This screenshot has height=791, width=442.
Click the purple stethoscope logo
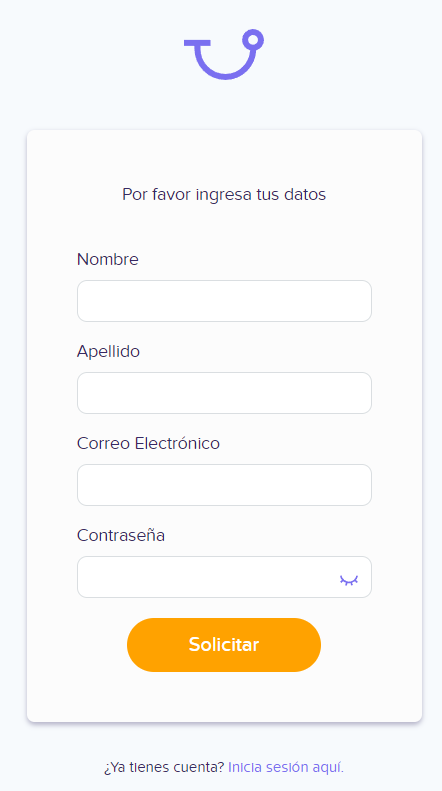coord(224,54)
